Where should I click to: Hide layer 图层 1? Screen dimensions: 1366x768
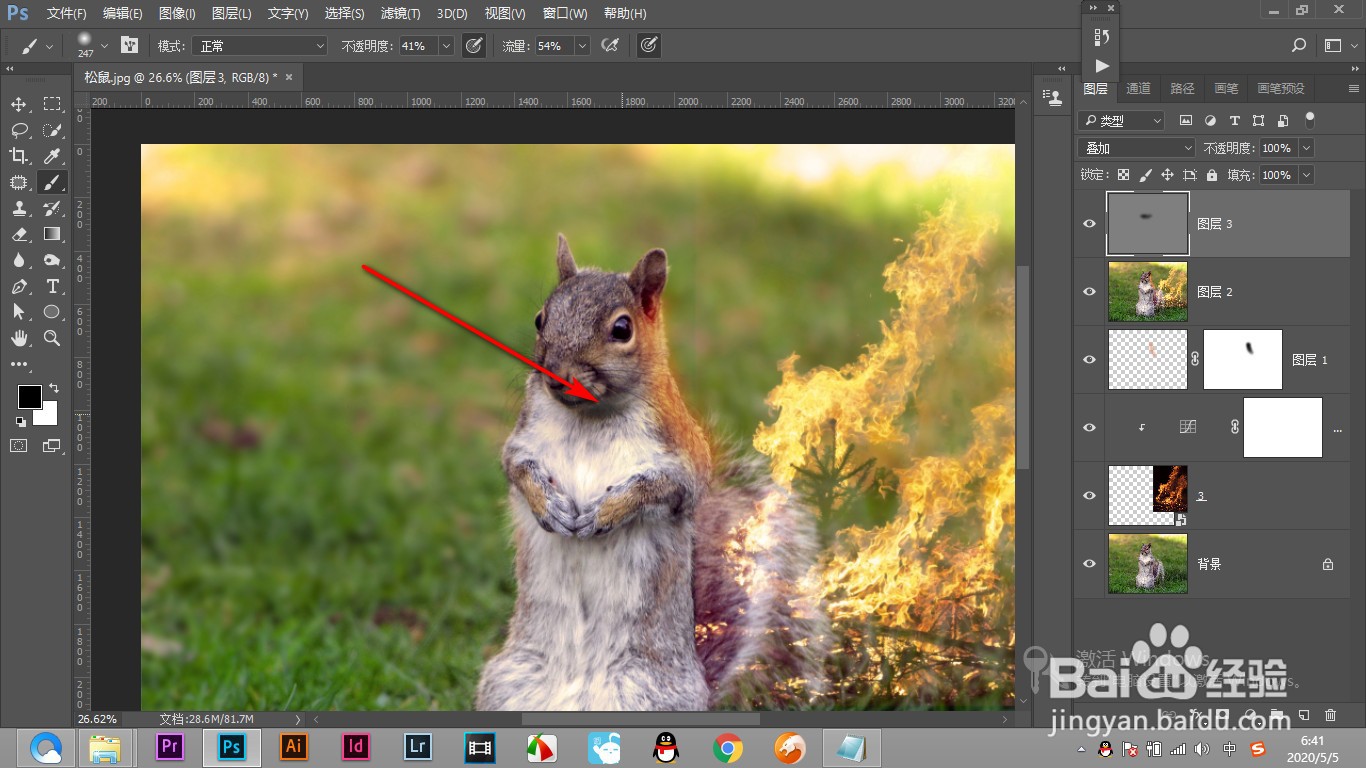[x=1090, y=360]
